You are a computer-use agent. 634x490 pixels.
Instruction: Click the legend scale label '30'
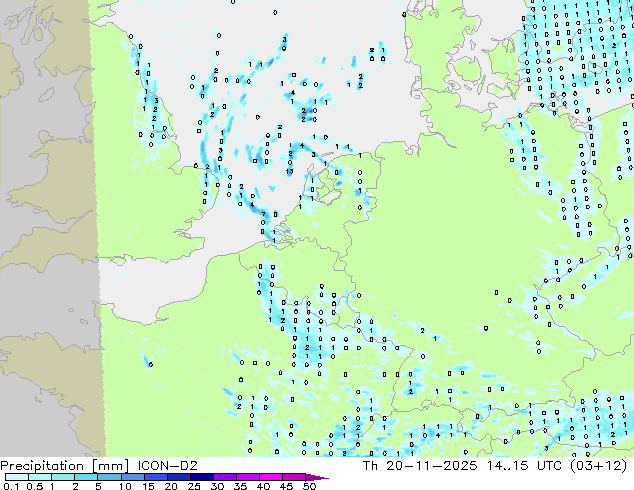pos(217,486)
